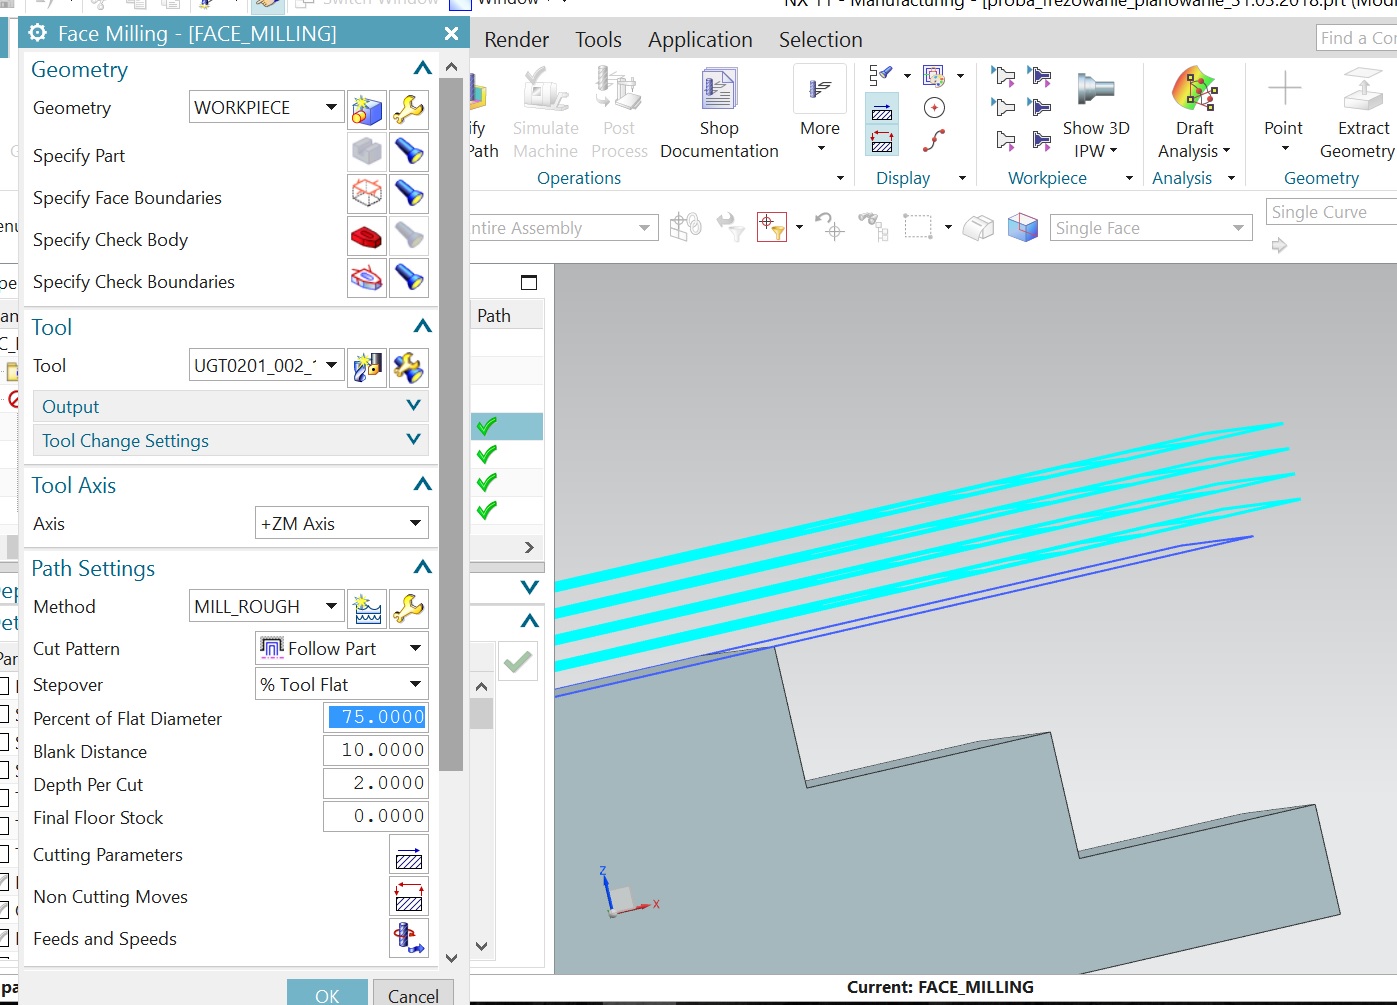Open Feeds and Speeds icon
1397x1005 pixels.
click(x=408, y=939)
